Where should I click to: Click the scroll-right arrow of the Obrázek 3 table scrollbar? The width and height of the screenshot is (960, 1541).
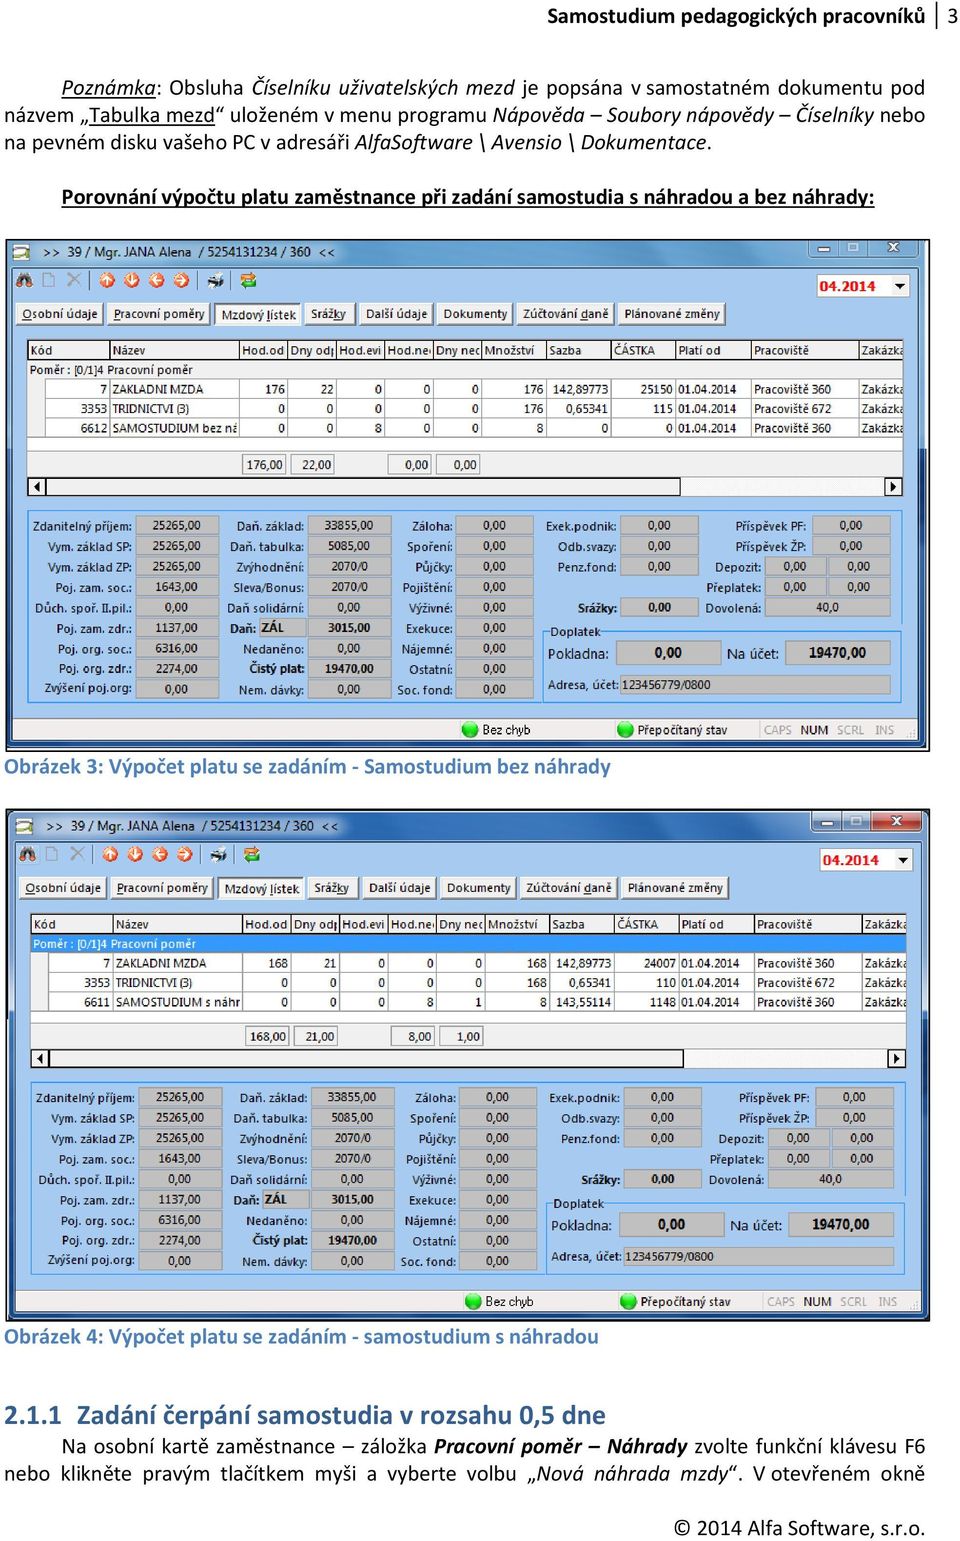[894, 487]
